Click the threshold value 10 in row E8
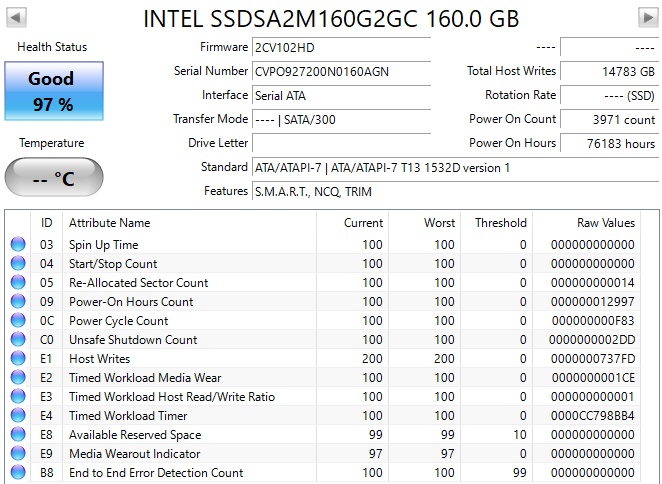This screenshot has width=662, height=484. pos(520,435)
